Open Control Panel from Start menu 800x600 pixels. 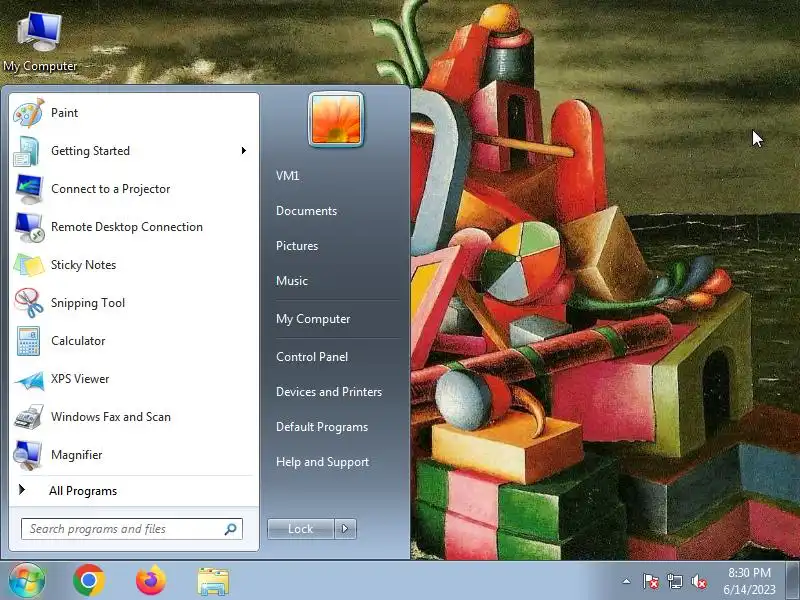pyautogui.click(x=312, y=357)
